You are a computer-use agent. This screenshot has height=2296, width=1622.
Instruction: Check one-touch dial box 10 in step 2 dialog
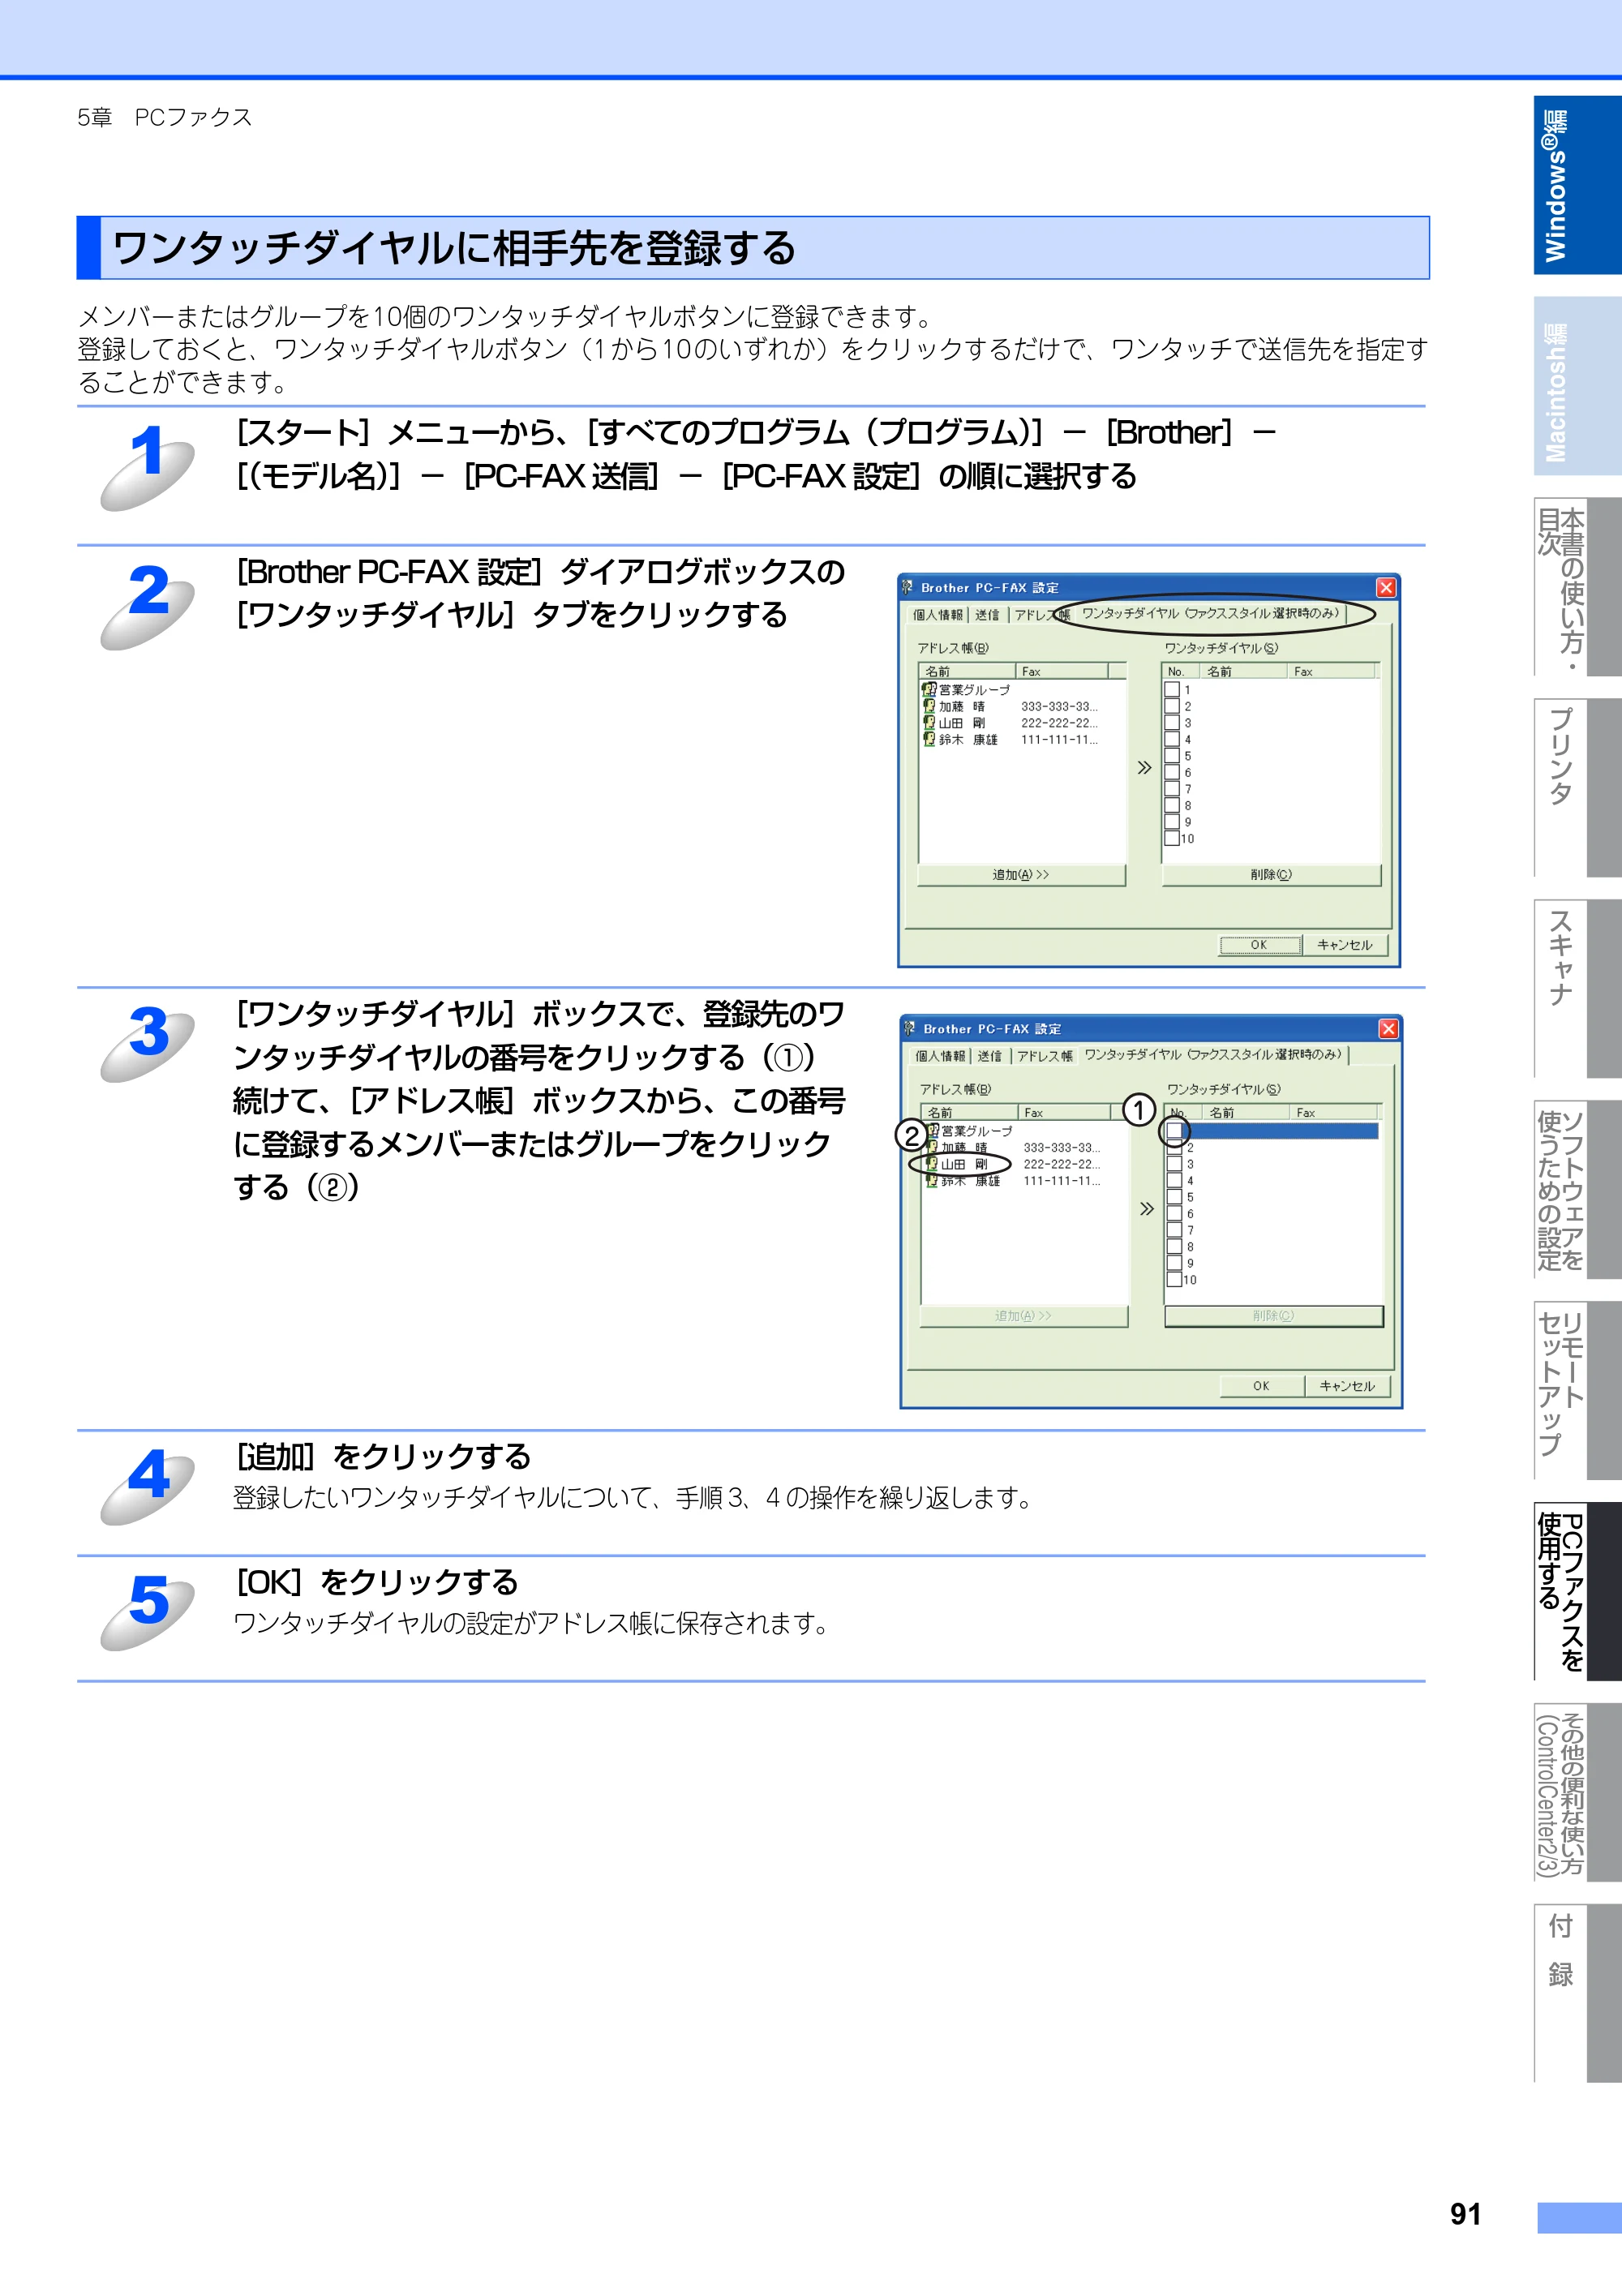click(1172, 838)
